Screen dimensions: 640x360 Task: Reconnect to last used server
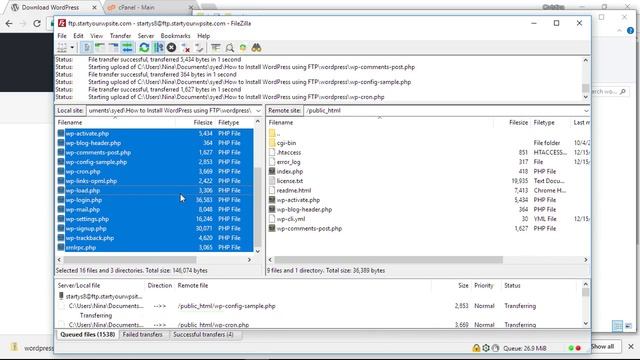click(x=199, y=48)
